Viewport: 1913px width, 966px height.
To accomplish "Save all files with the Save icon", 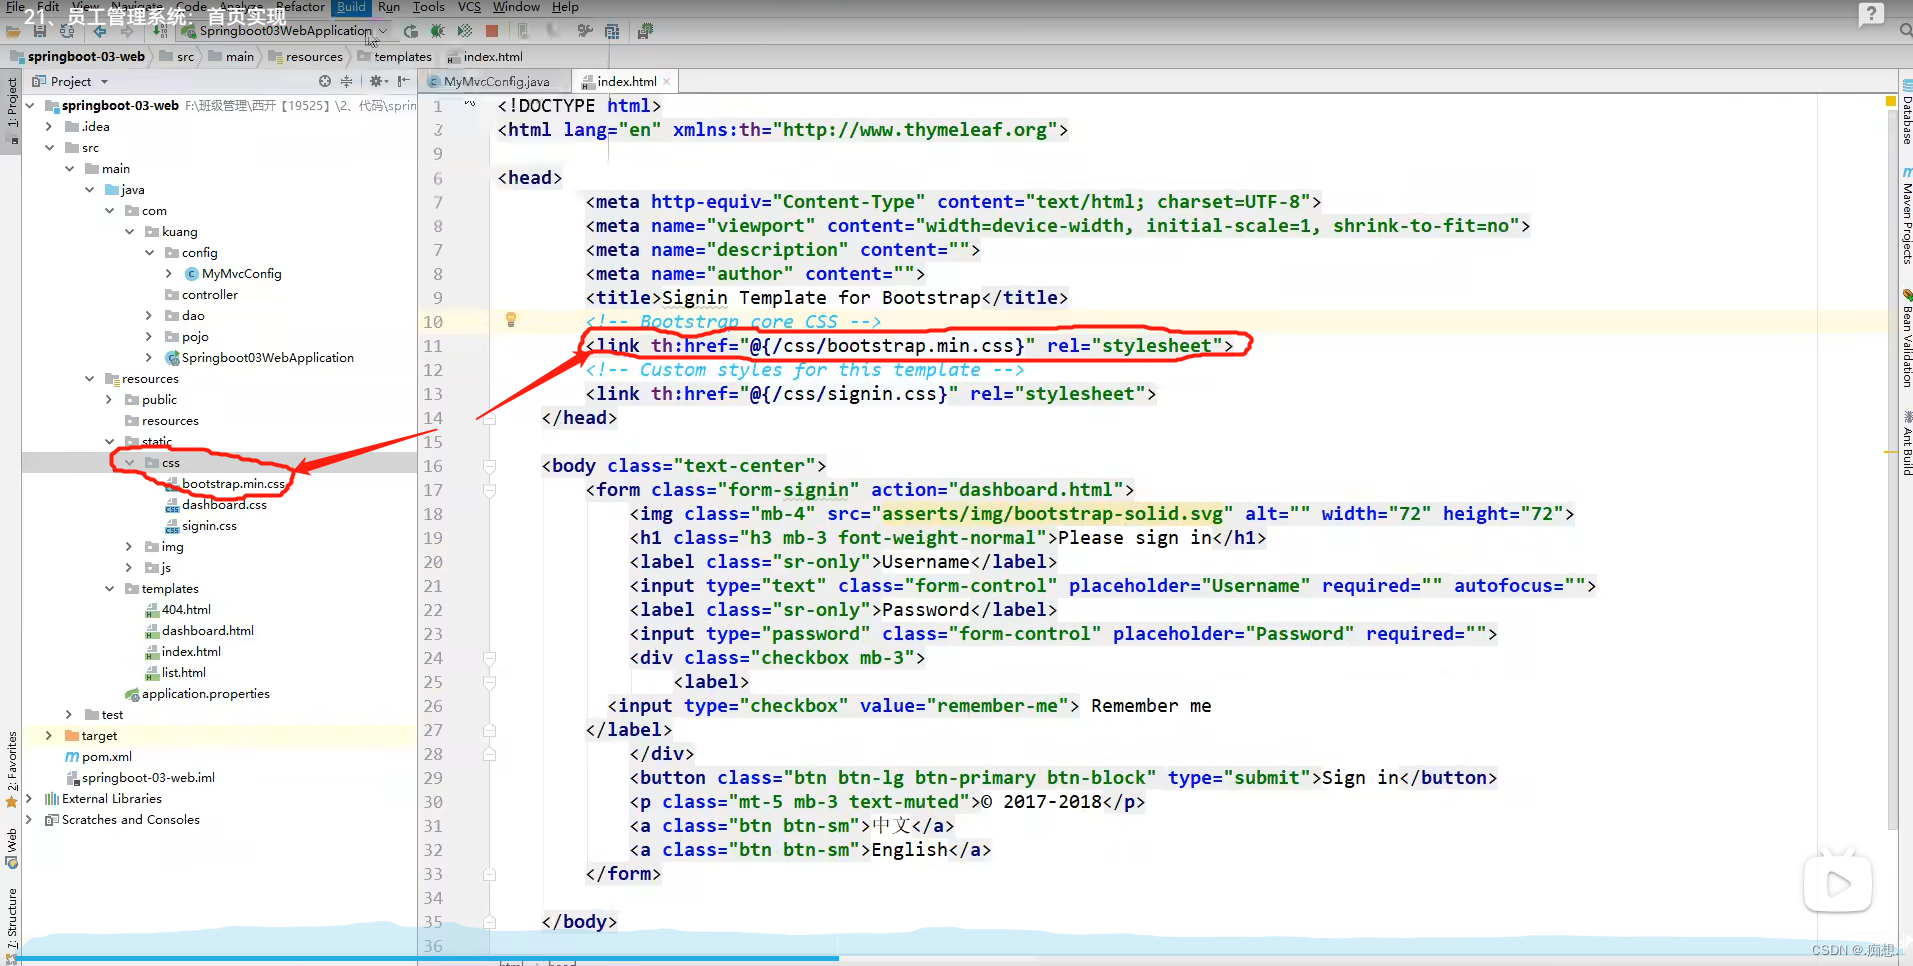I will point(40,31).
